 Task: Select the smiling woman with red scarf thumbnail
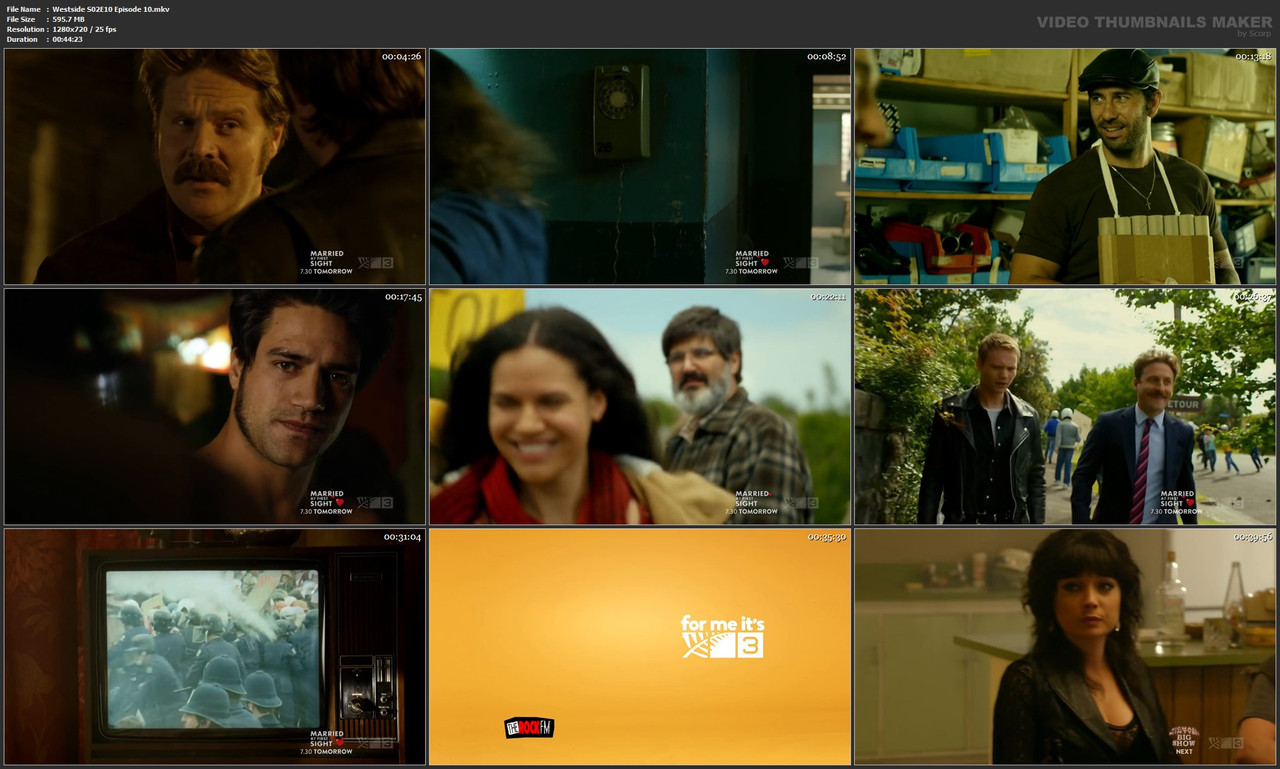[640, 407]
